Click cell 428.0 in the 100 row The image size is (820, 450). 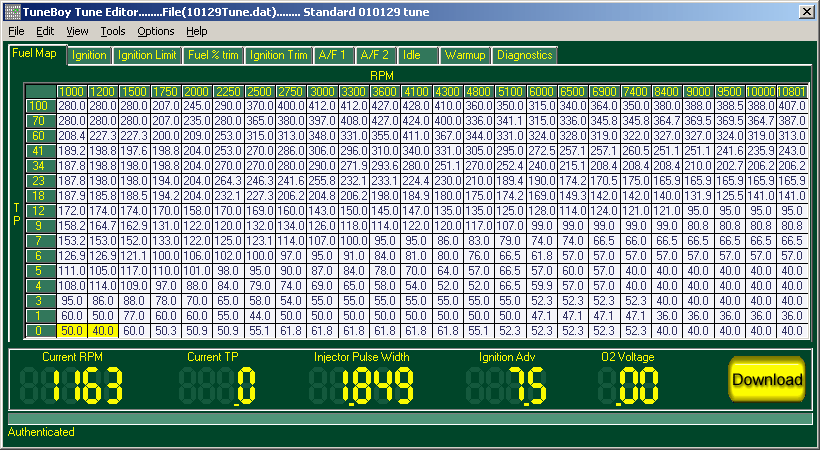416,106
